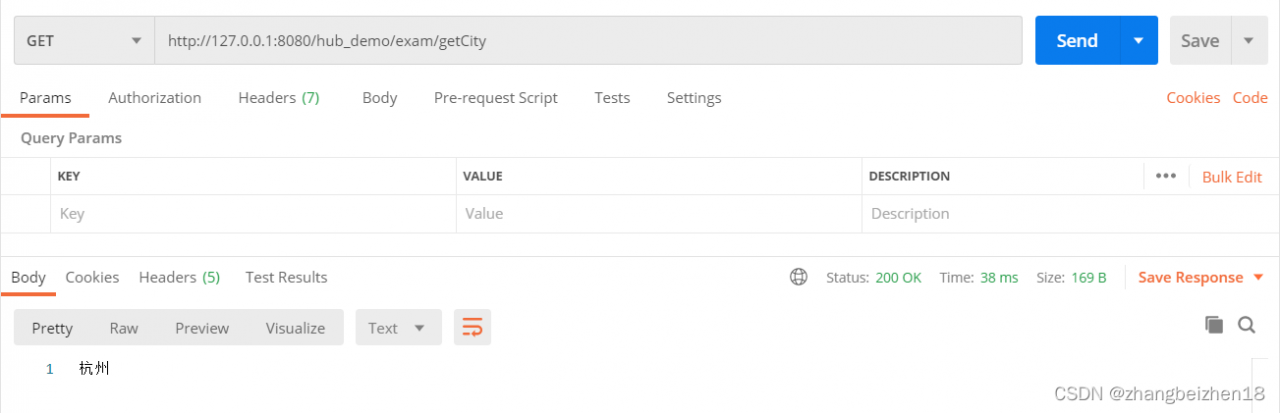Open the Headers (7) request tab

click(x=278, y=98)
